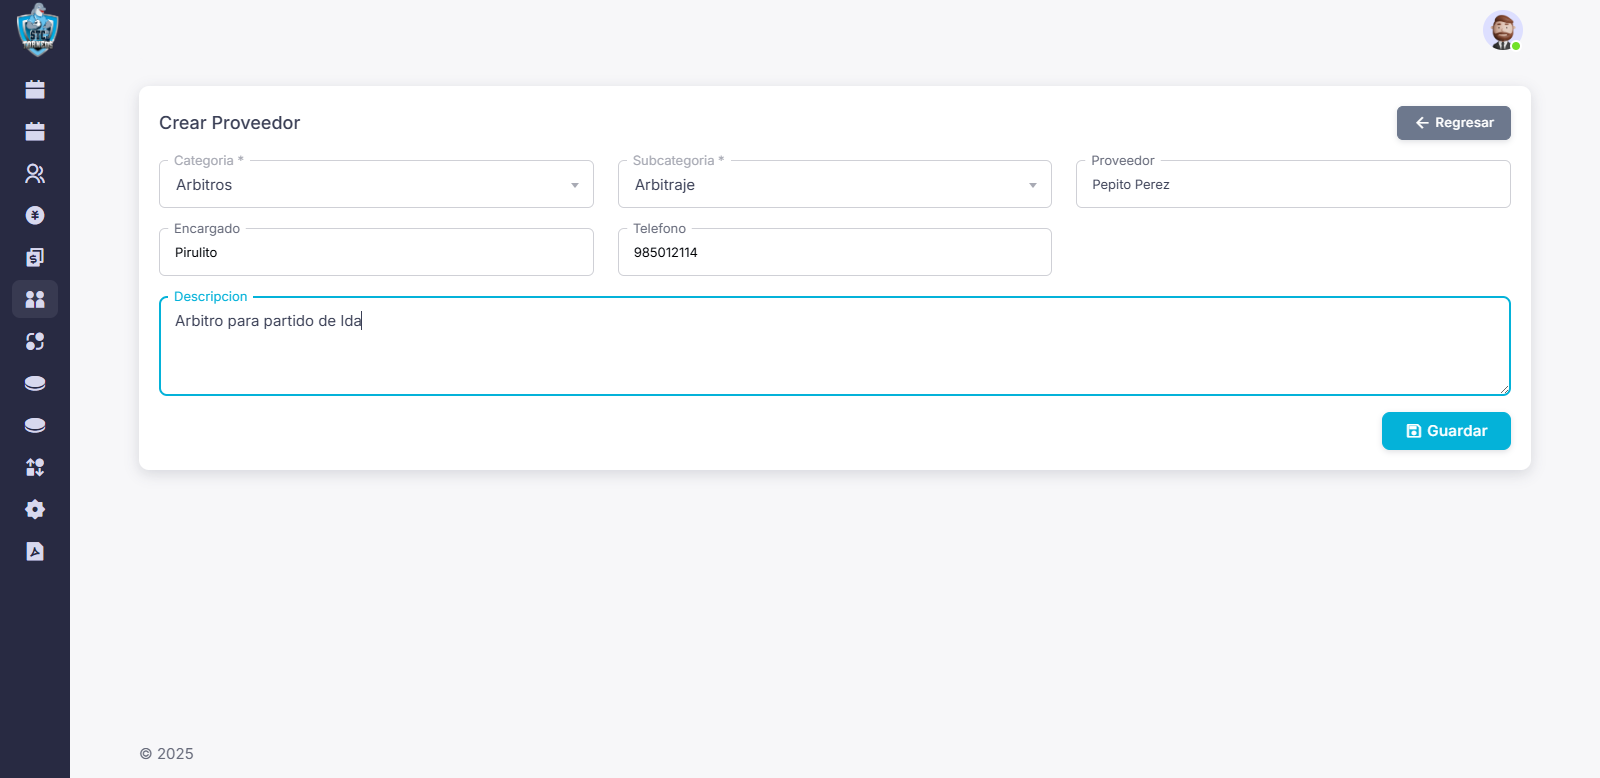
Task: Click the shapes and circles sidebar icon
Action: (35, 342)
